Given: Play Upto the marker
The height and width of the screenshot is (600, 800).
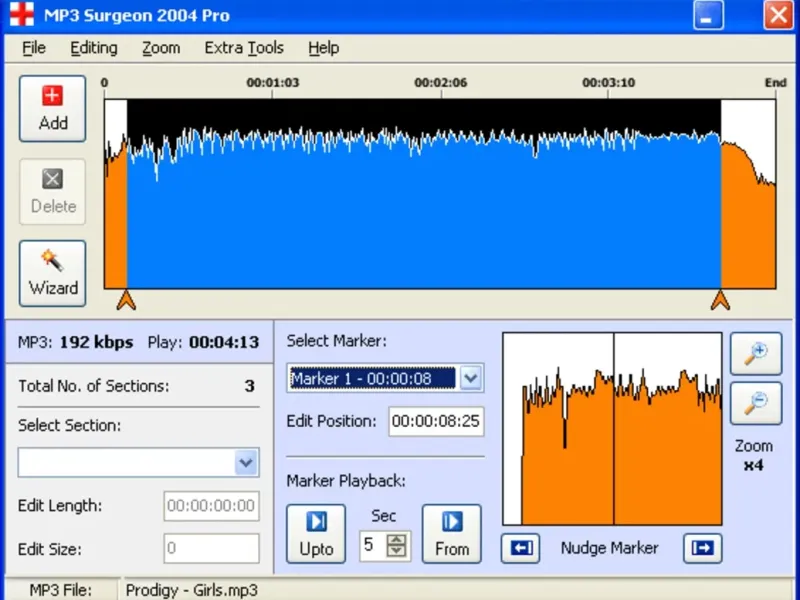Looking at the screenshot, I should click(316, 534).
